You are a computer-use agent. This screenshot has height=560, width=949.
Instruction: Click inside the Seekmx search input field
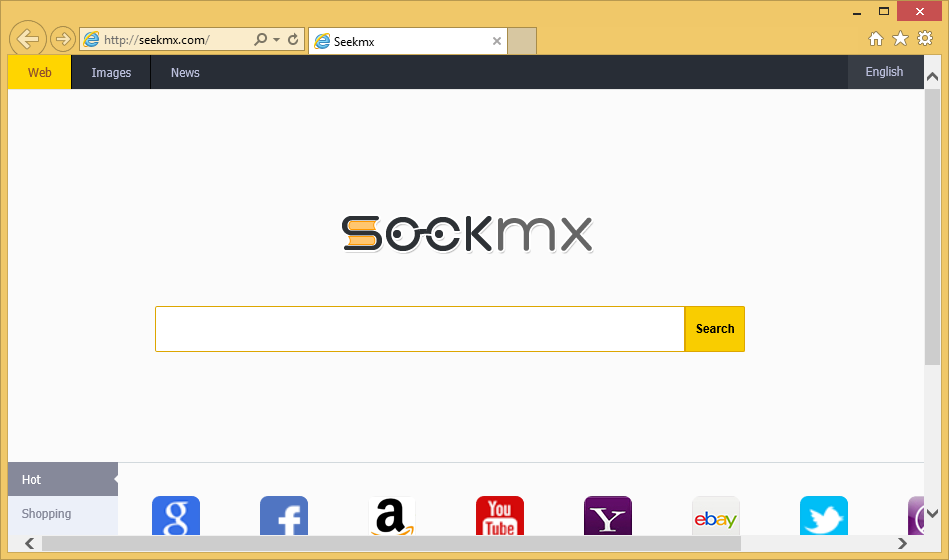(420, 329)
